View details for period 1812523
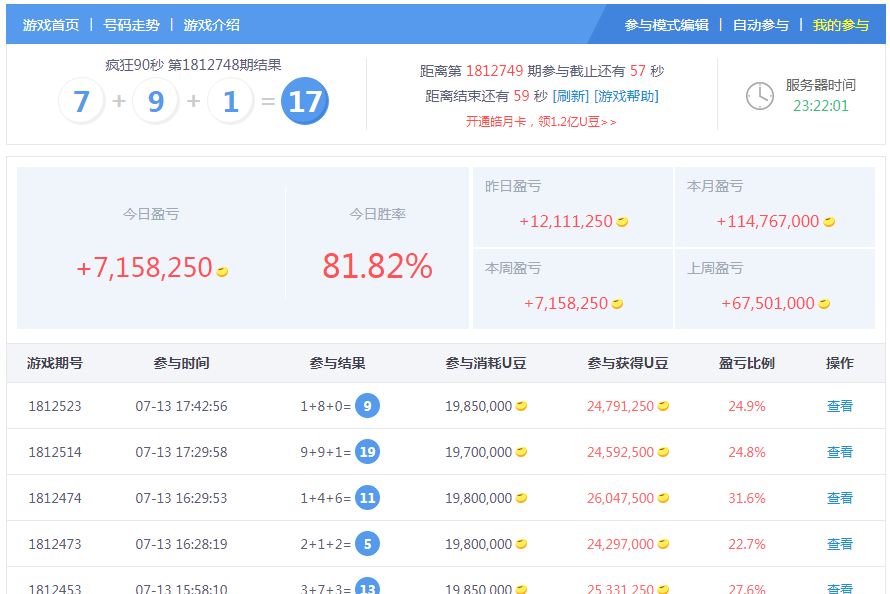The width and height of the screenshot is (890, 594). (x=839, y=406)
